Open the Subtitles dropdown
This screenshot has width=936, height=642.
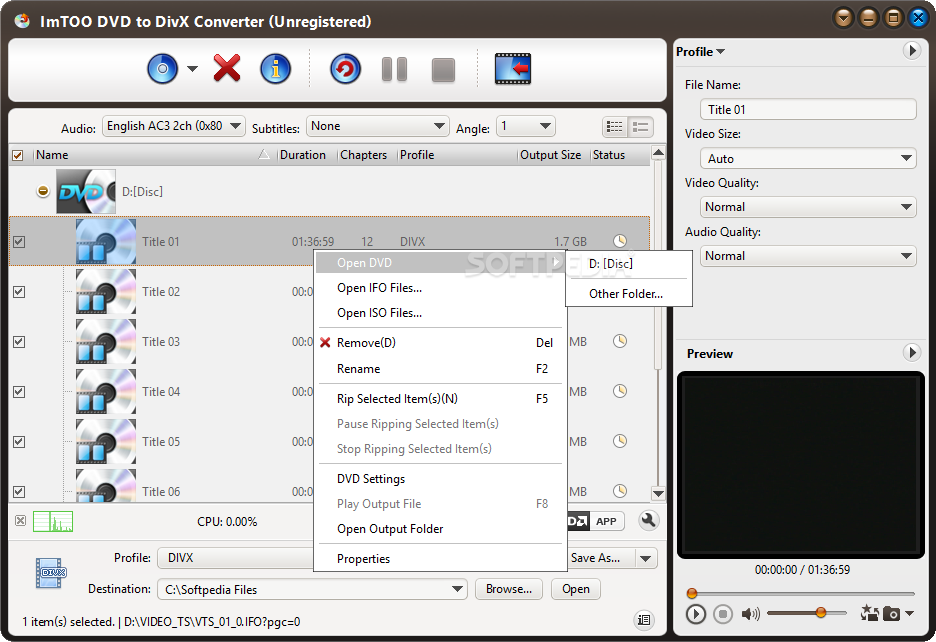(377, 126)
